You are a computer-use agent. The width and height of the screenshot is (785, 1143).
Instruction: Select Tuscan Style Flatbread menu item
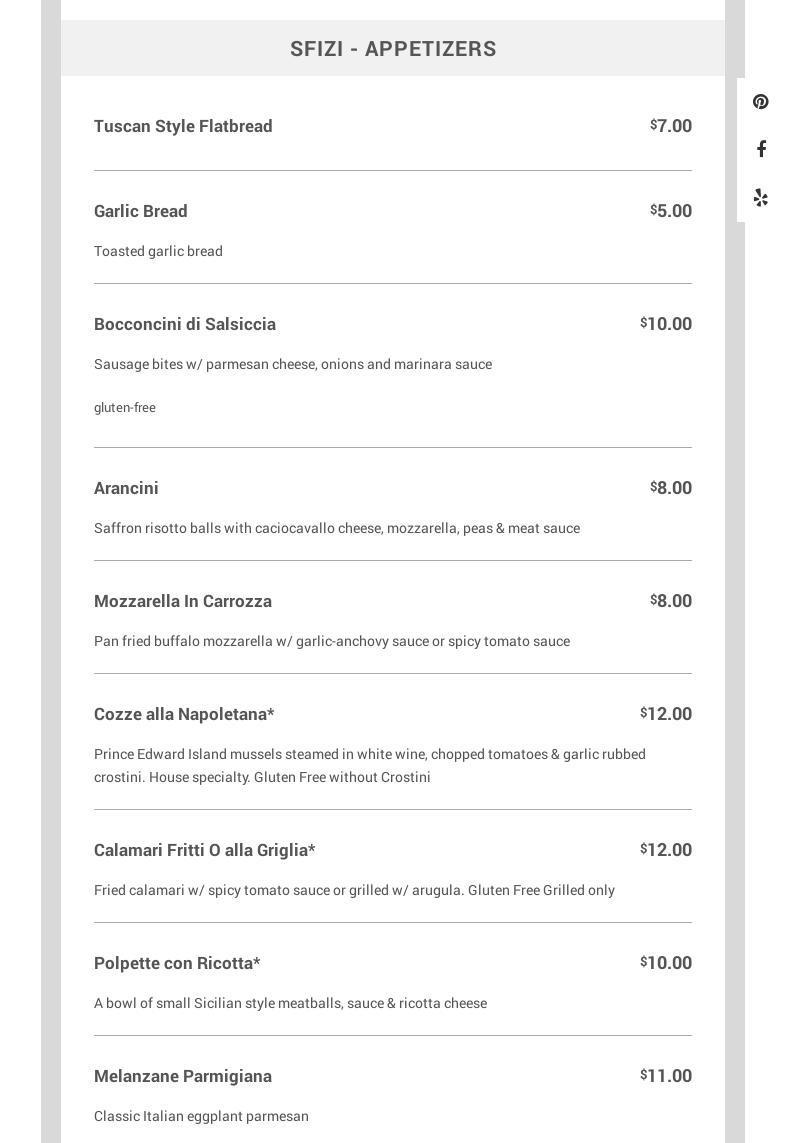point(183,126)
